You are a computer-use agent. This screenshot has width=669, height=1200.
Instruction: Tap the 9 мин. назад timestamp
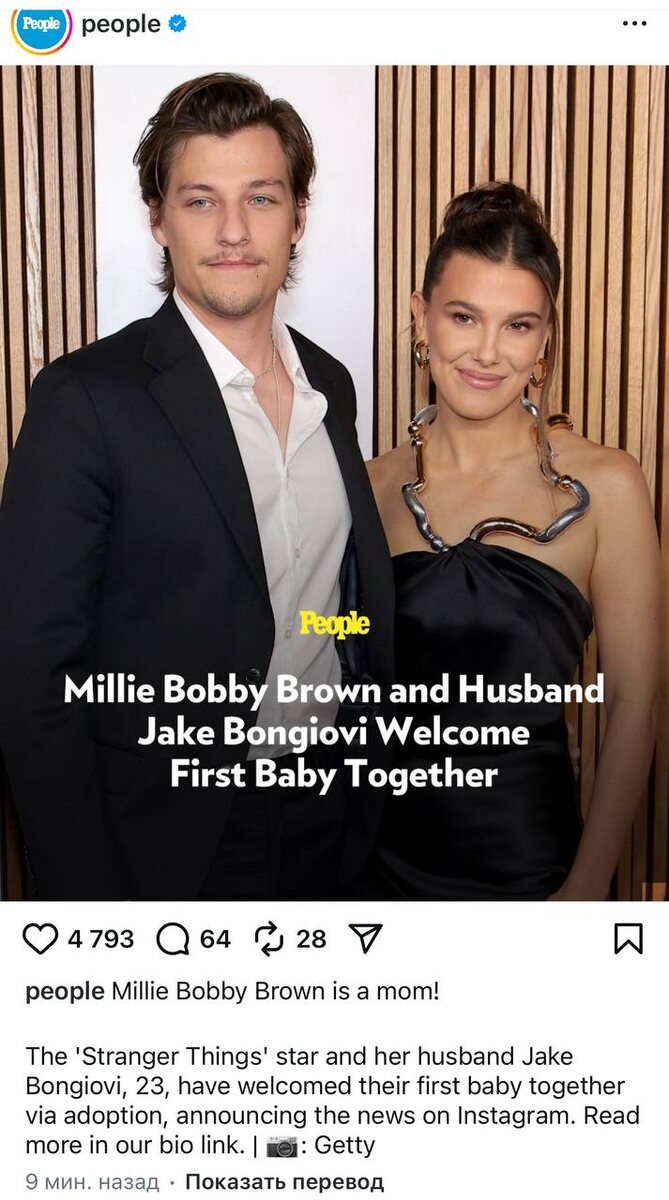pos(92,1182)
